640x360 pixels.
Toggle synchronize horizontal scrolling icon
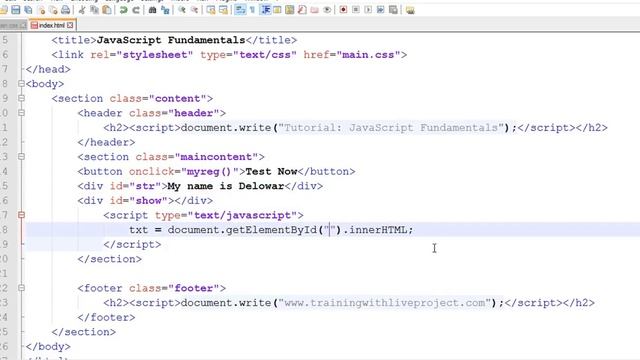tap(223, 10)
